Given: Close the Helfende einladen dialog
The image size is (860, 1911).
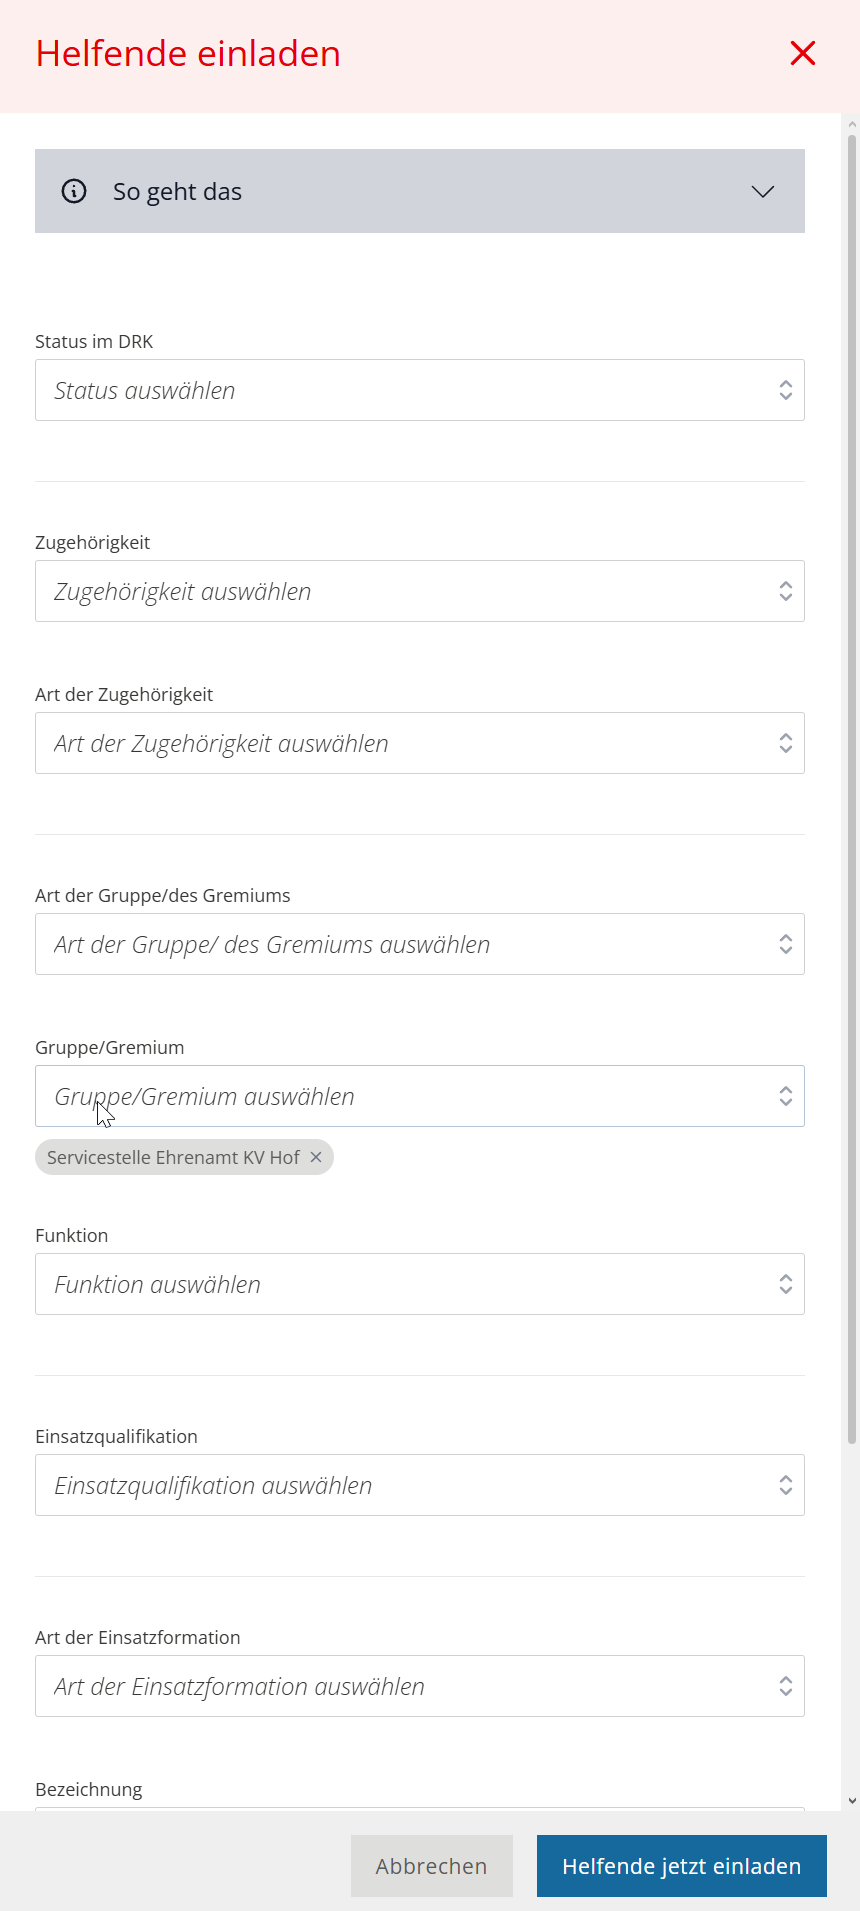Looking at the screenshot, I should 803,53.
